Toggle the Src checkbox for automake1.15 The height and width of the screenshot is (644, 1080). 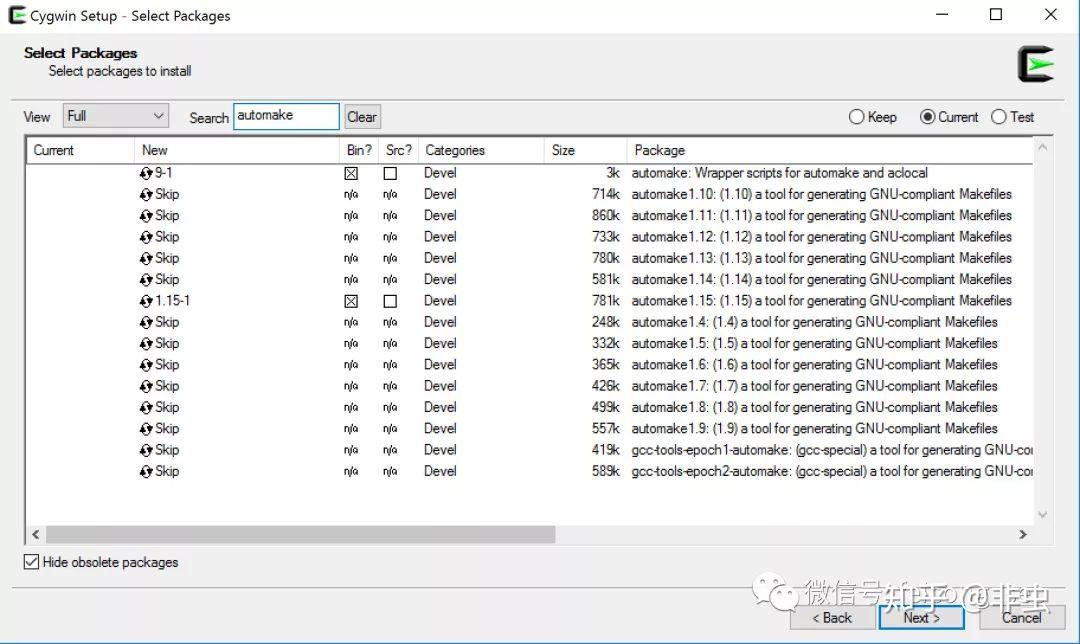click(x=390, y=302)
